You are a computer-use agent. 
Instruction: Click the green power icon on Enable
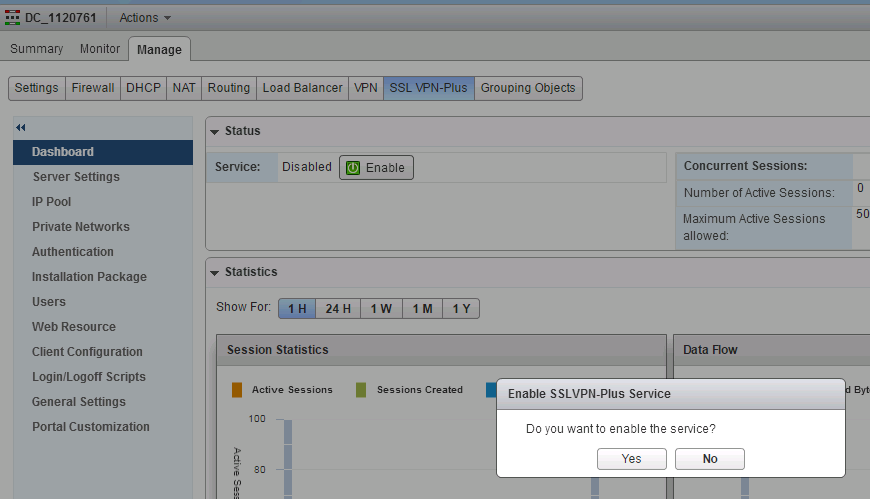(x=353, y=168)
